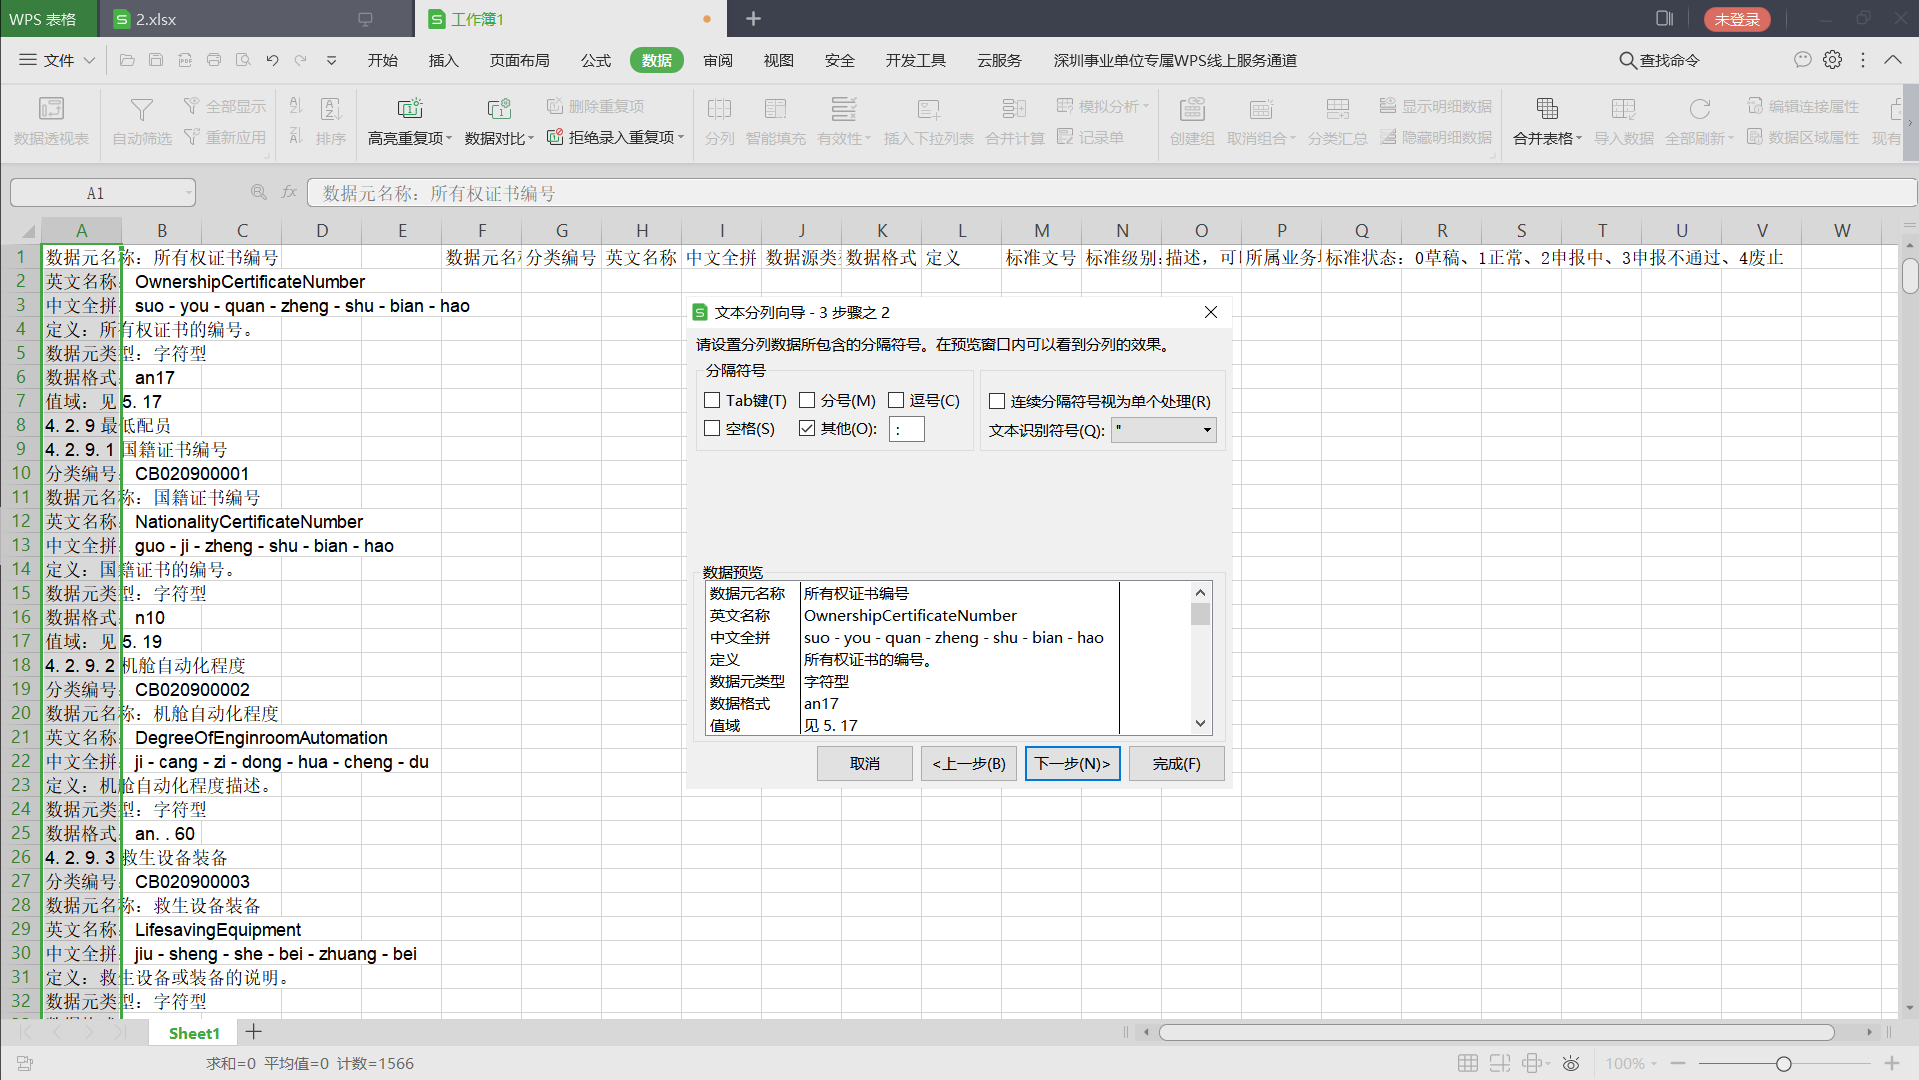Viewport: 1919px width, 1080px height.
Task: Add a new sheet with plus icon
Action: [x=254, y=1031]
